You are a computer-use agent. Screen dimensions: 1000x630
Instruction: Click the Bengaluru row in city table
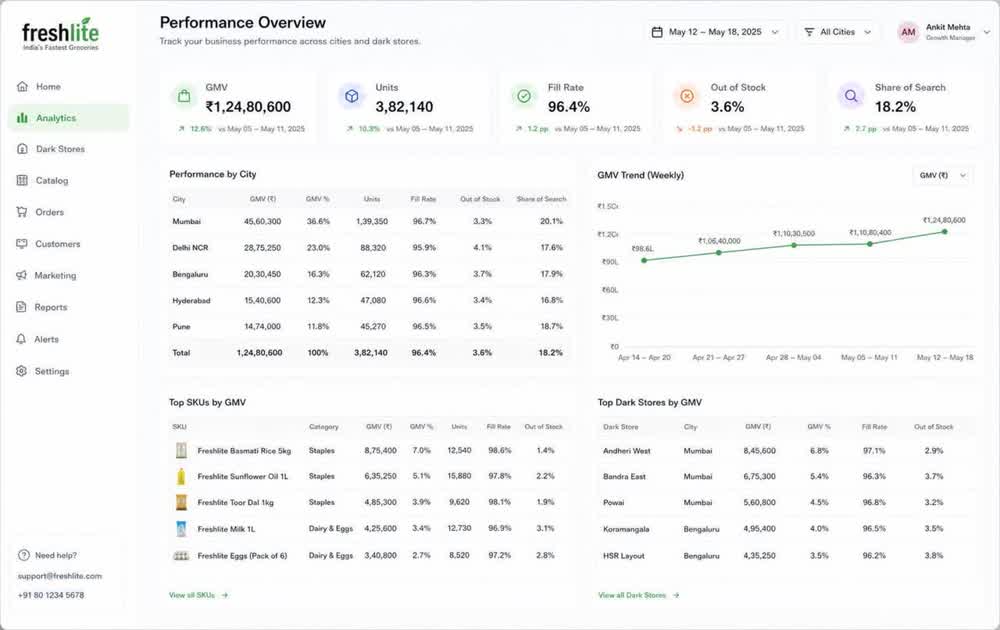pyautogui.click(x=369, y=274)
